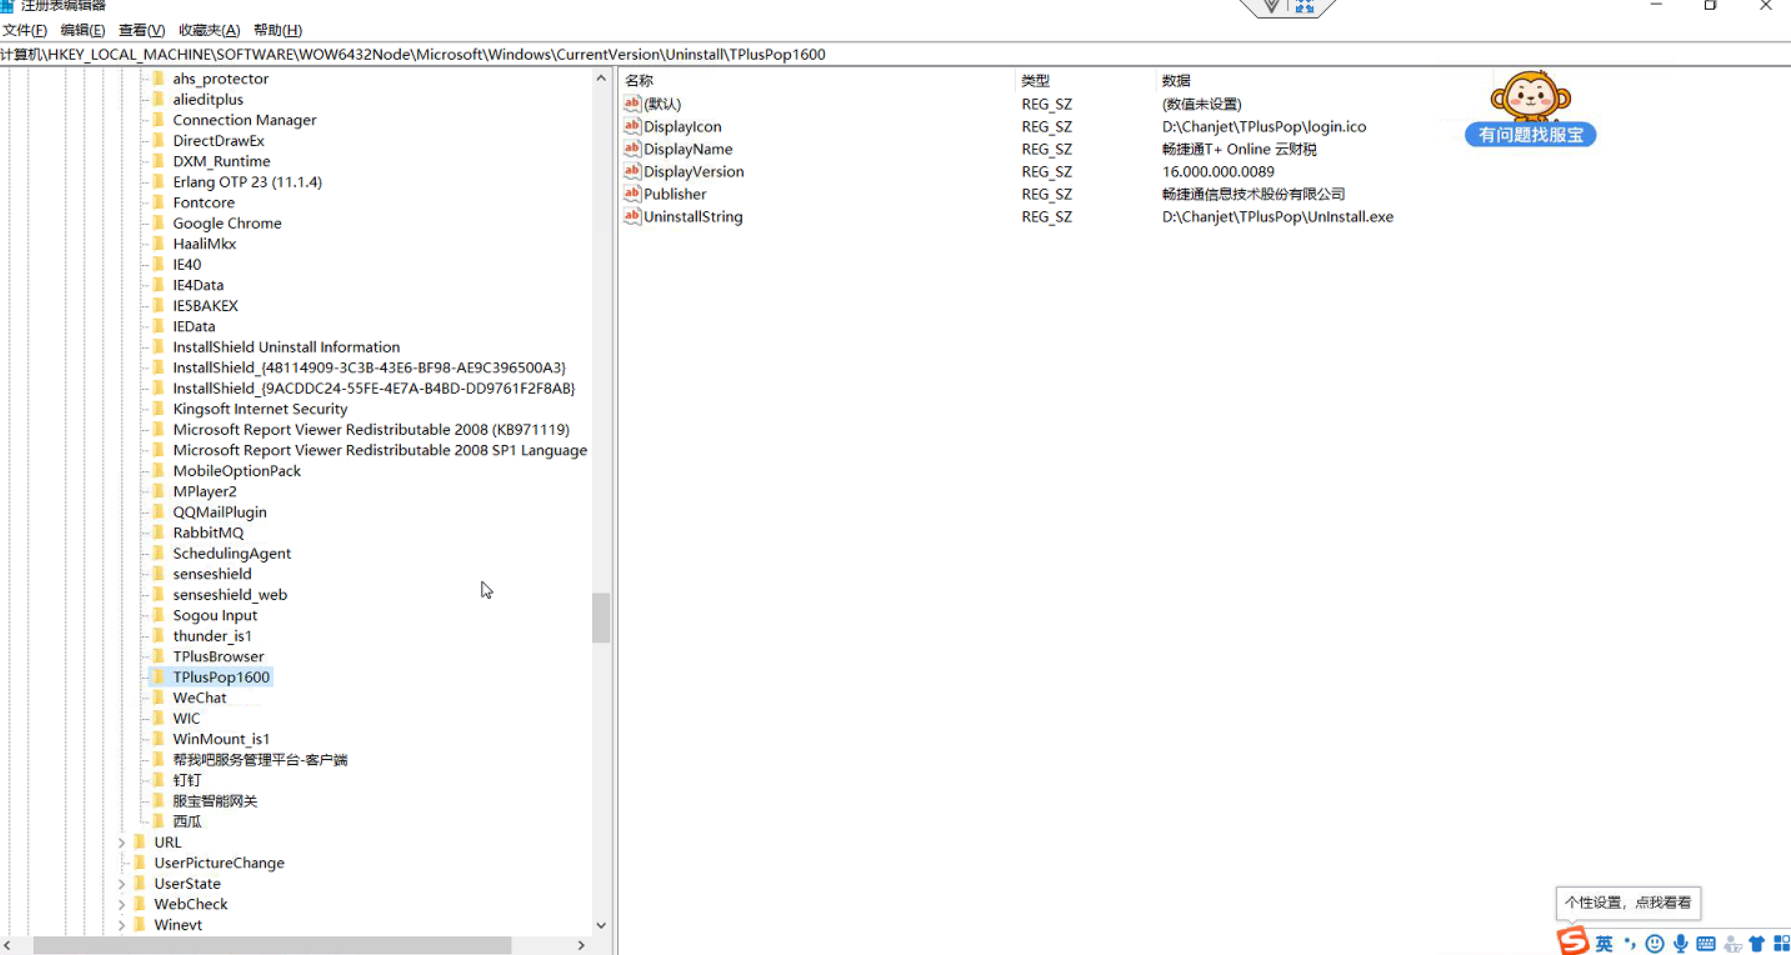Click the tree pane horizontal scrollbar thumb

click(272, 945)
